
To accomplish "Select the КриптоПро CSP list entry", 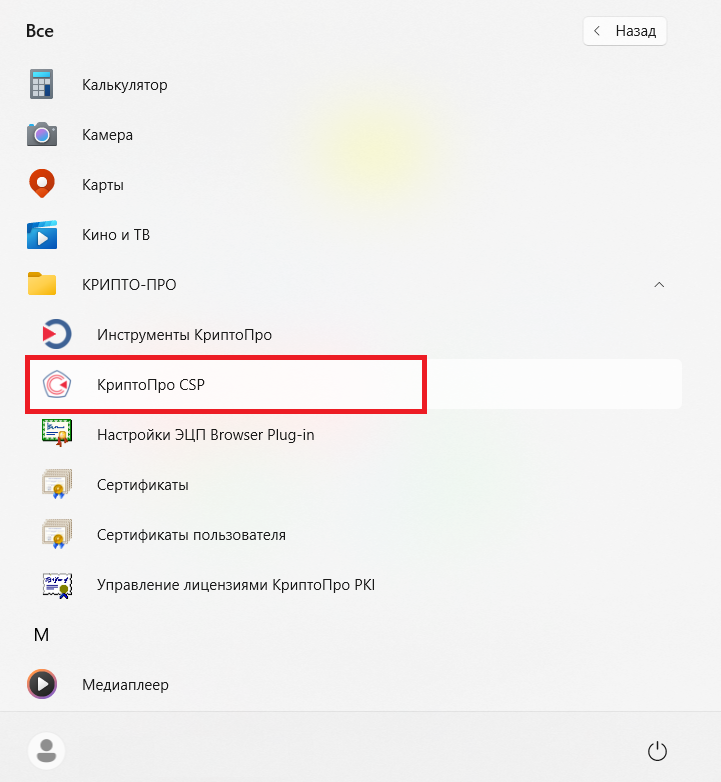I will pyautogui.click(x=354, y=384).
